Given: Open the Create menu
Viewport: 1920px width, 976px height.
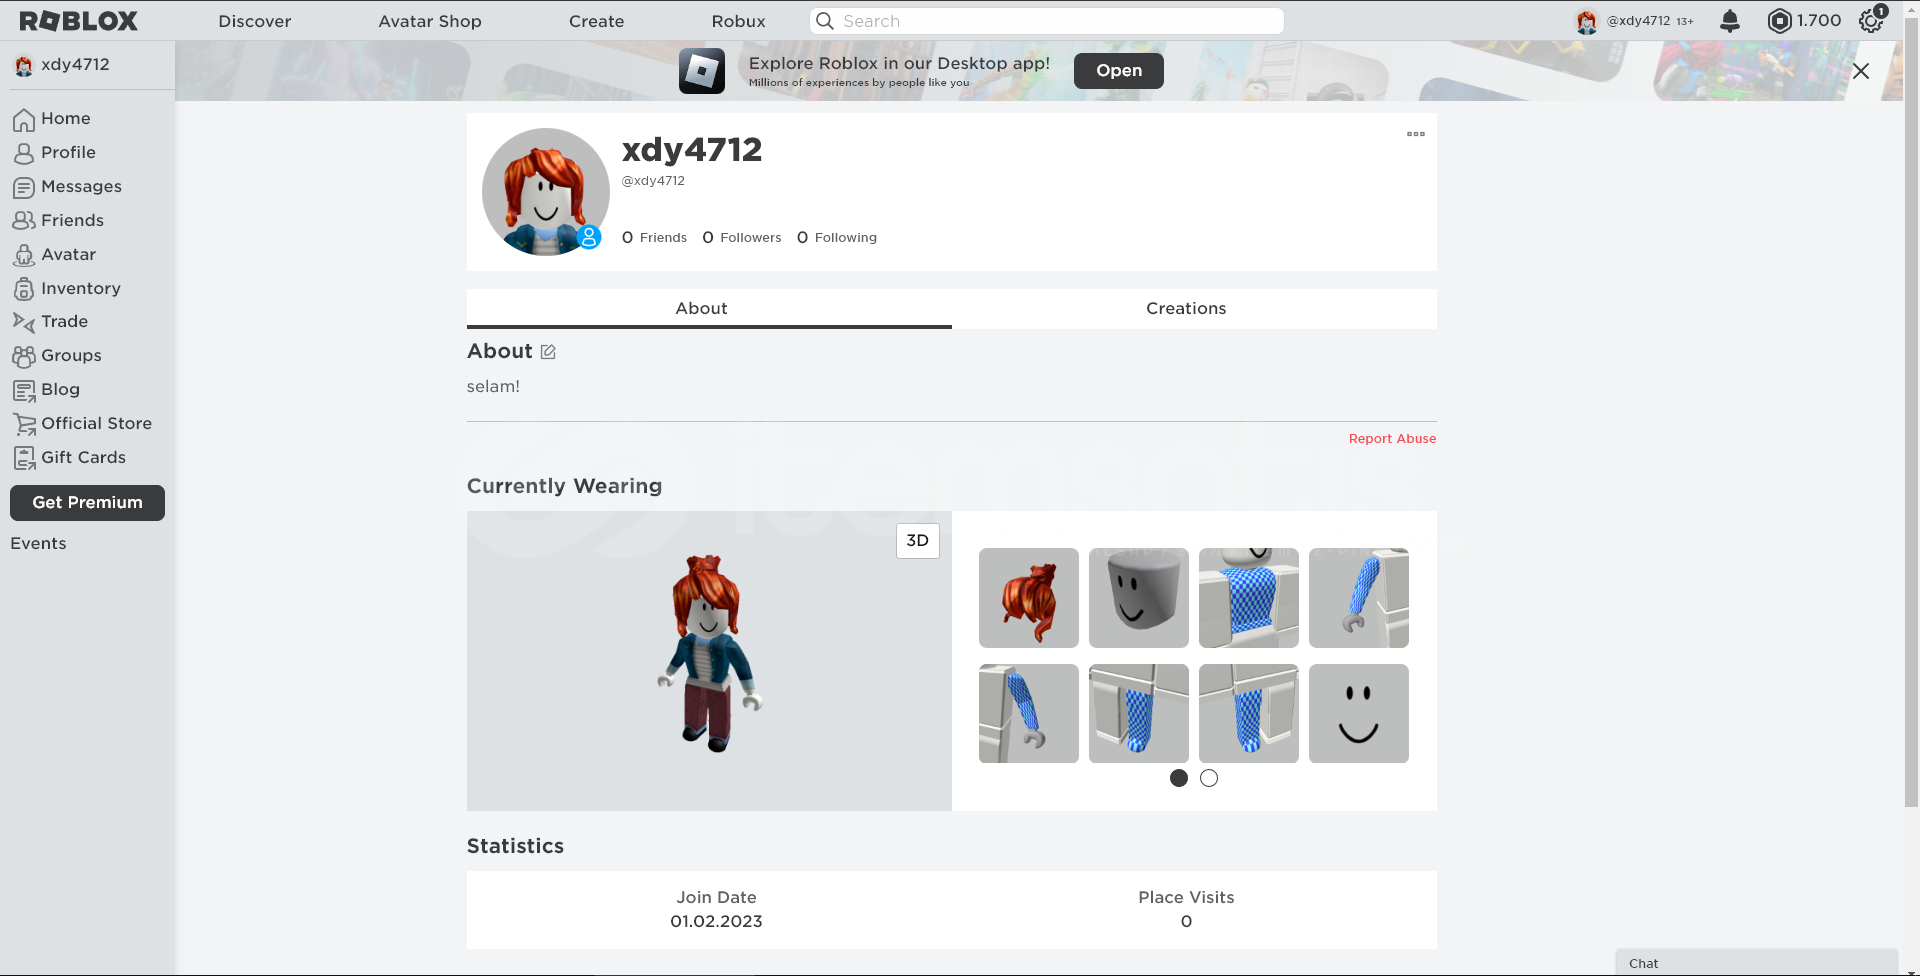Looking at the screenshot, I should coord(597,21).
